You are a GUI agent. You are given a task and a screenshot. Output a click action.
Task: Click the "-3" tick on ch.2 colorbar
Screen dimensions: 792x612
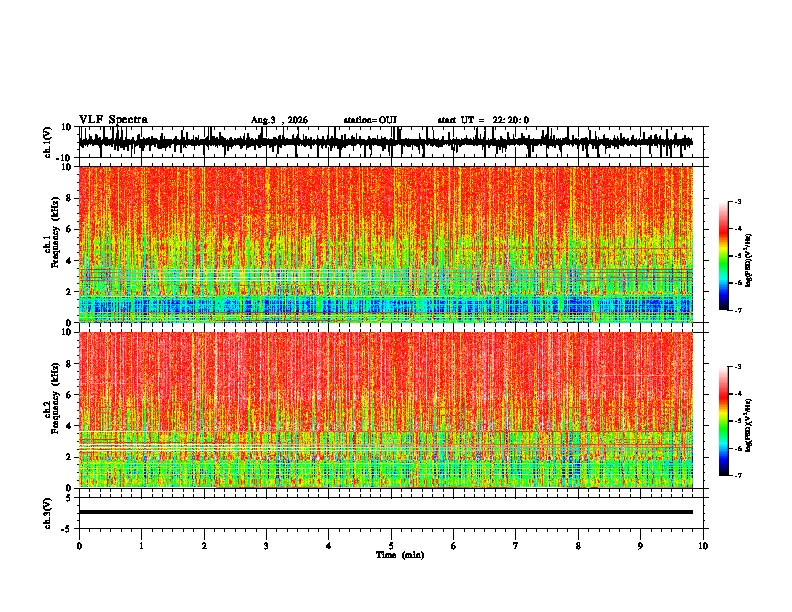[738, 367]
